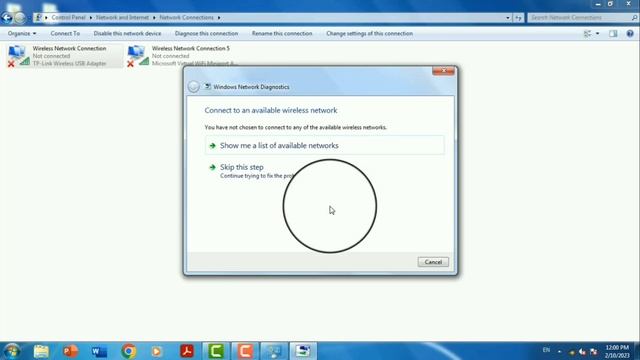Click the Explorer forward arrow
The width and height of the screenshot is (640, 360).
[x=20, y=18]
